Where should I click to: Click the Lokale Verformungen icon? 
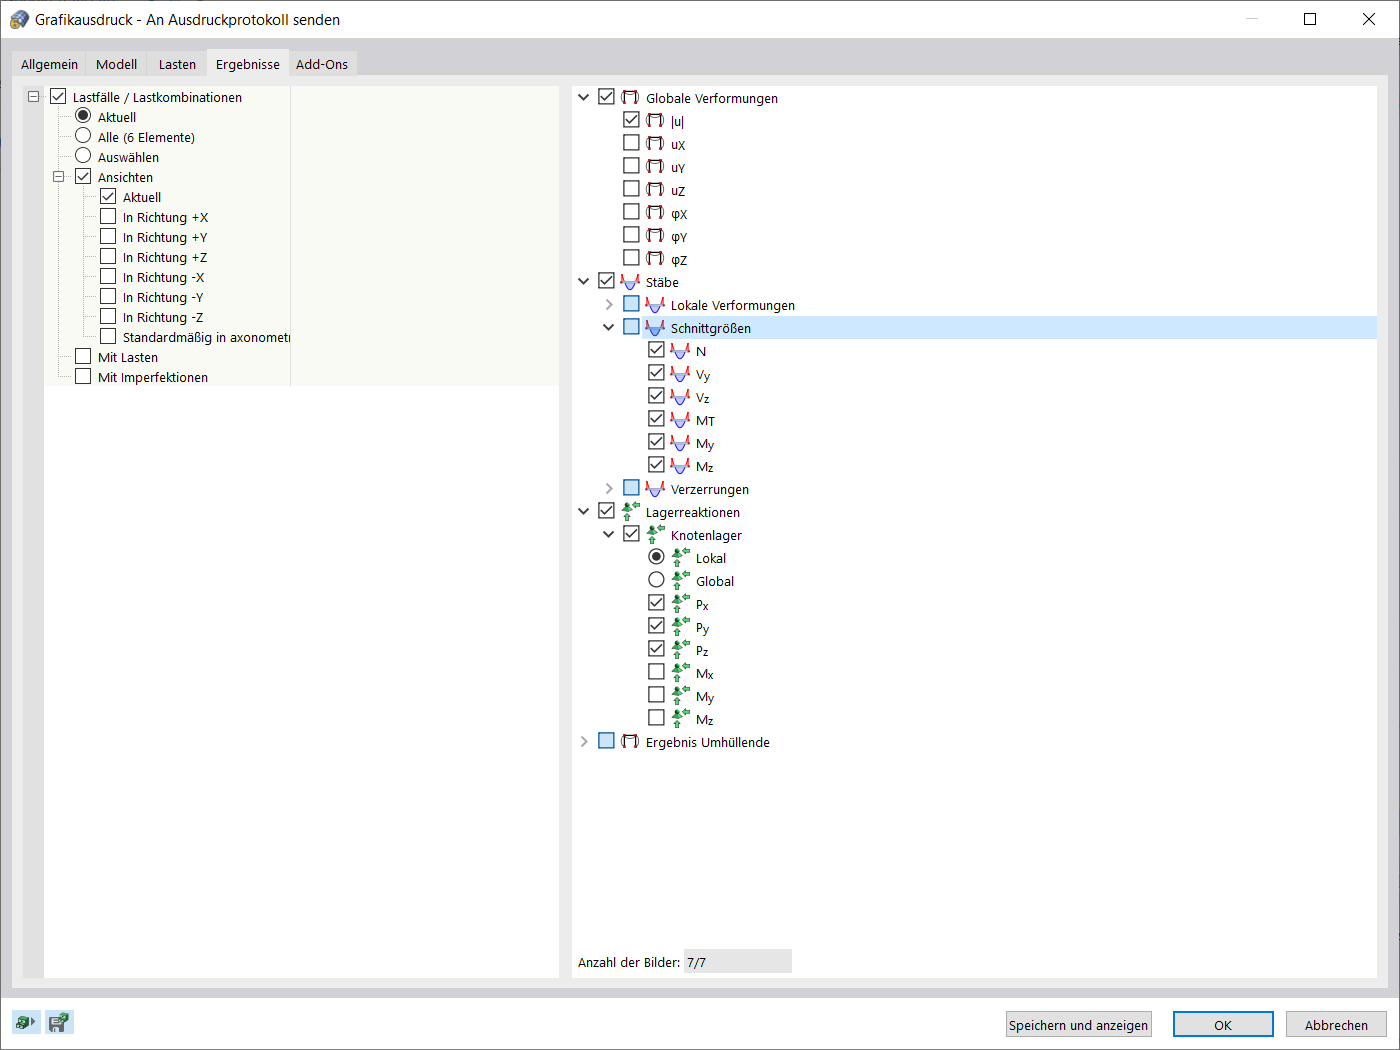[x=655, y=304]
